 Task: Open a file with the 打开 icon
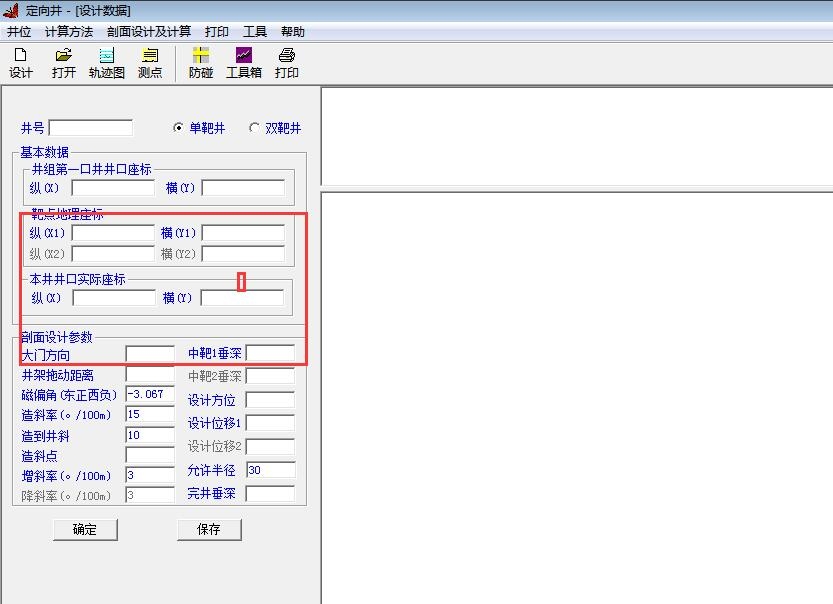click(64, 62)
